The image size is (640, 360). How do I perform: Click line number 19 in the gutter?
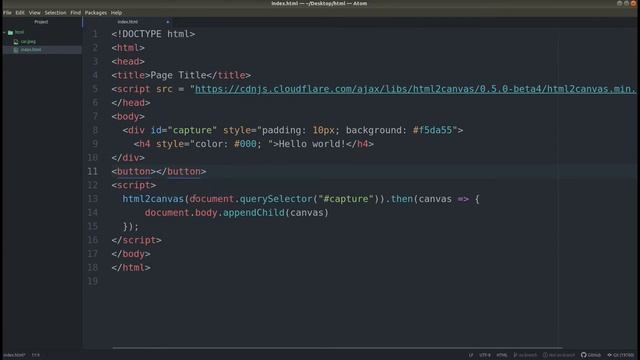[93, 281]
